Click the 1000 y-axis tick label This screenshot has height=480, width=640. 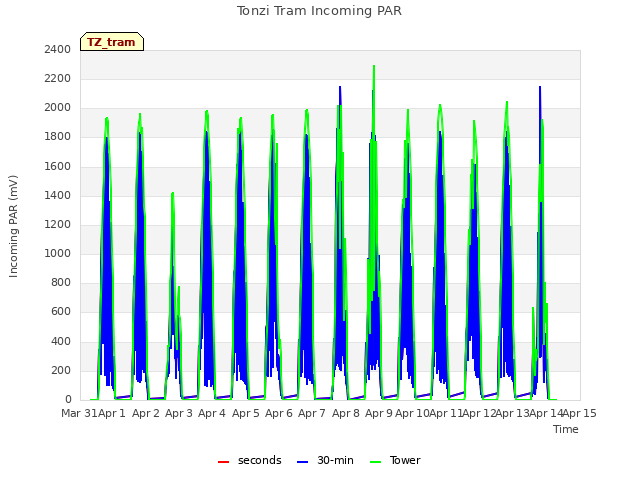[58, 253]
